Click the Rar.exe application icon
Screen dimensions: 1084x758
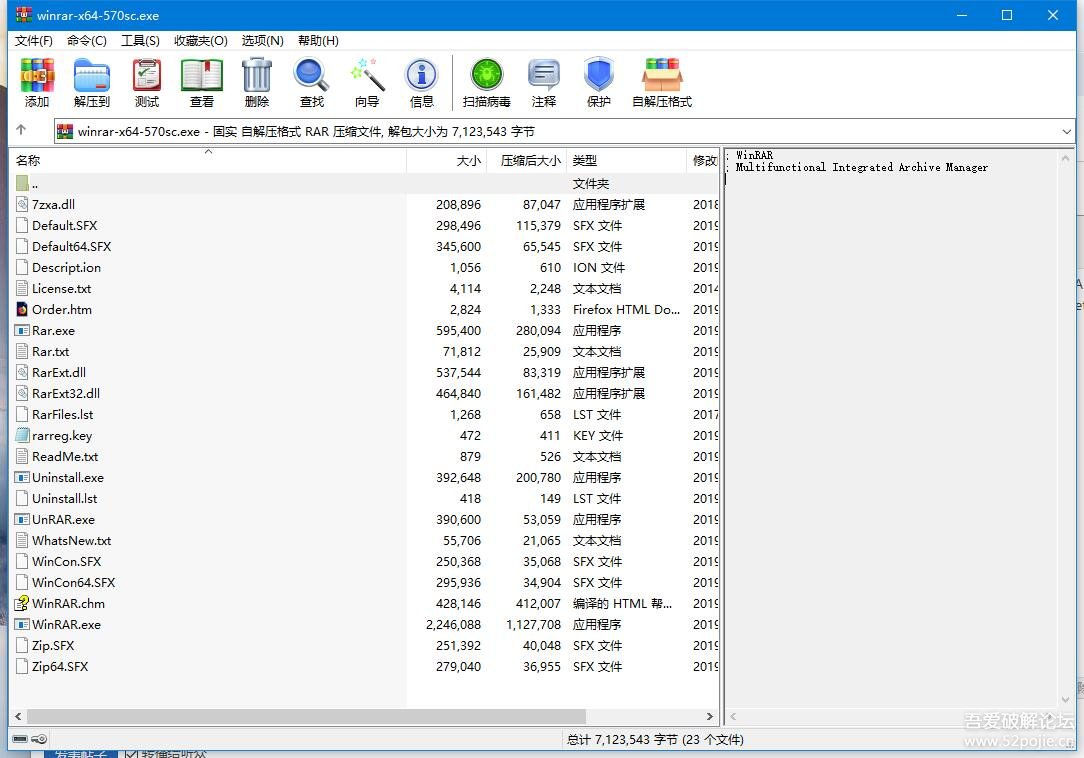[22, 331]
